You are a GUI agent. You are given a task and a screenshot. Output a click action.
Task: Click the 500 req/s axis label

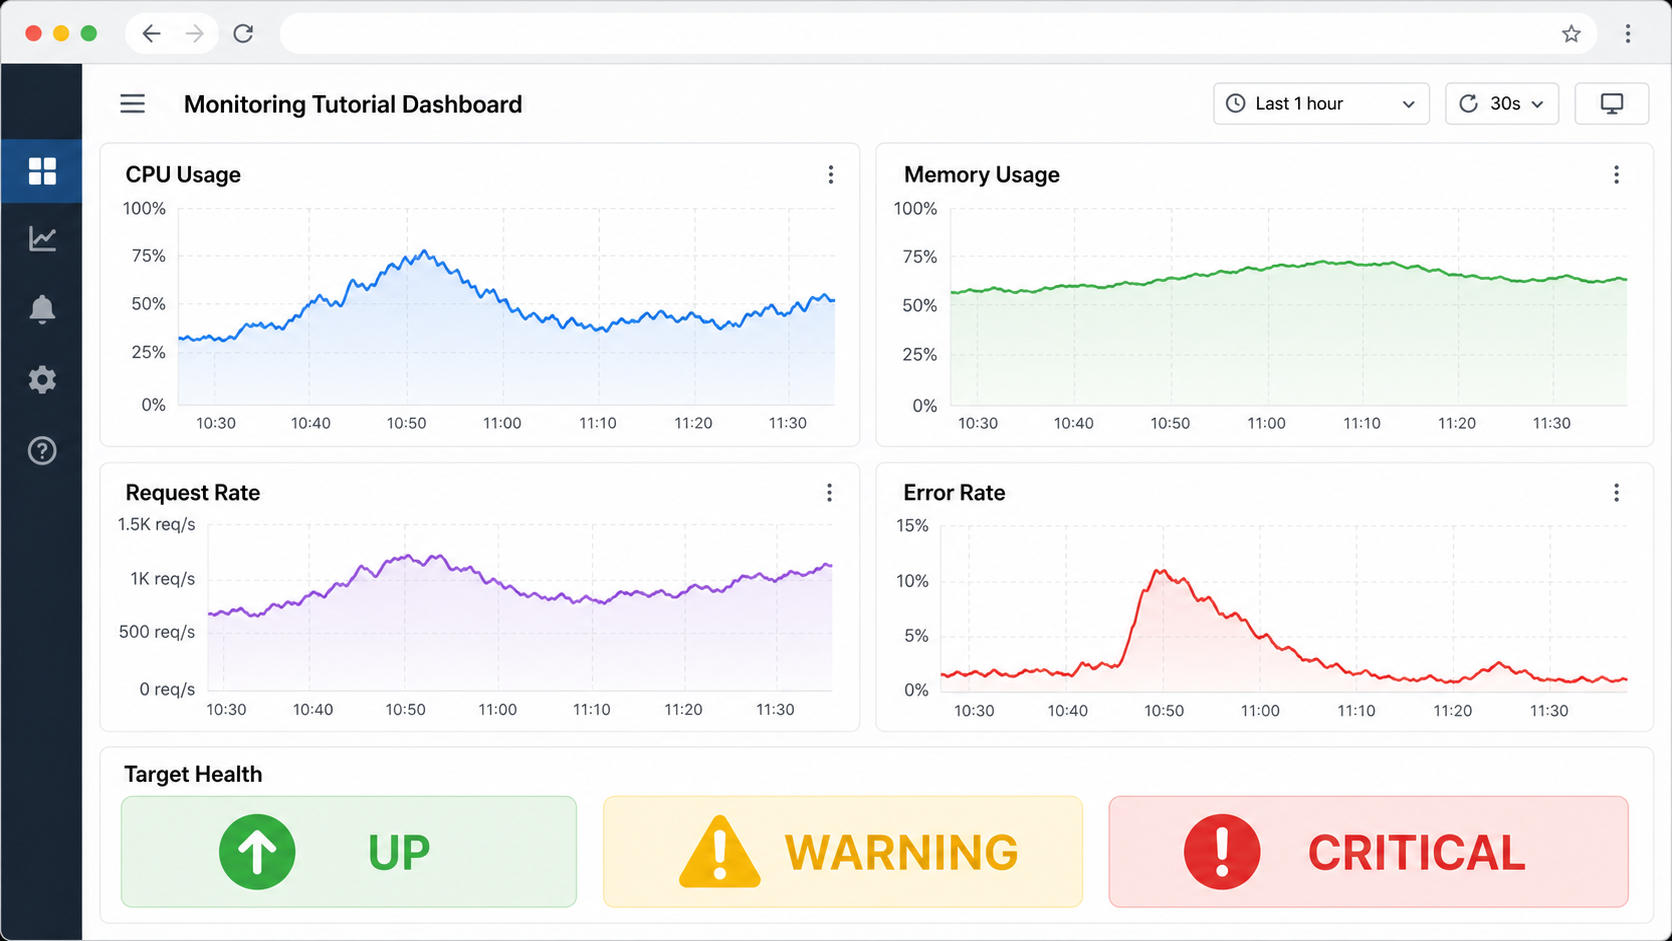[157, 632]
